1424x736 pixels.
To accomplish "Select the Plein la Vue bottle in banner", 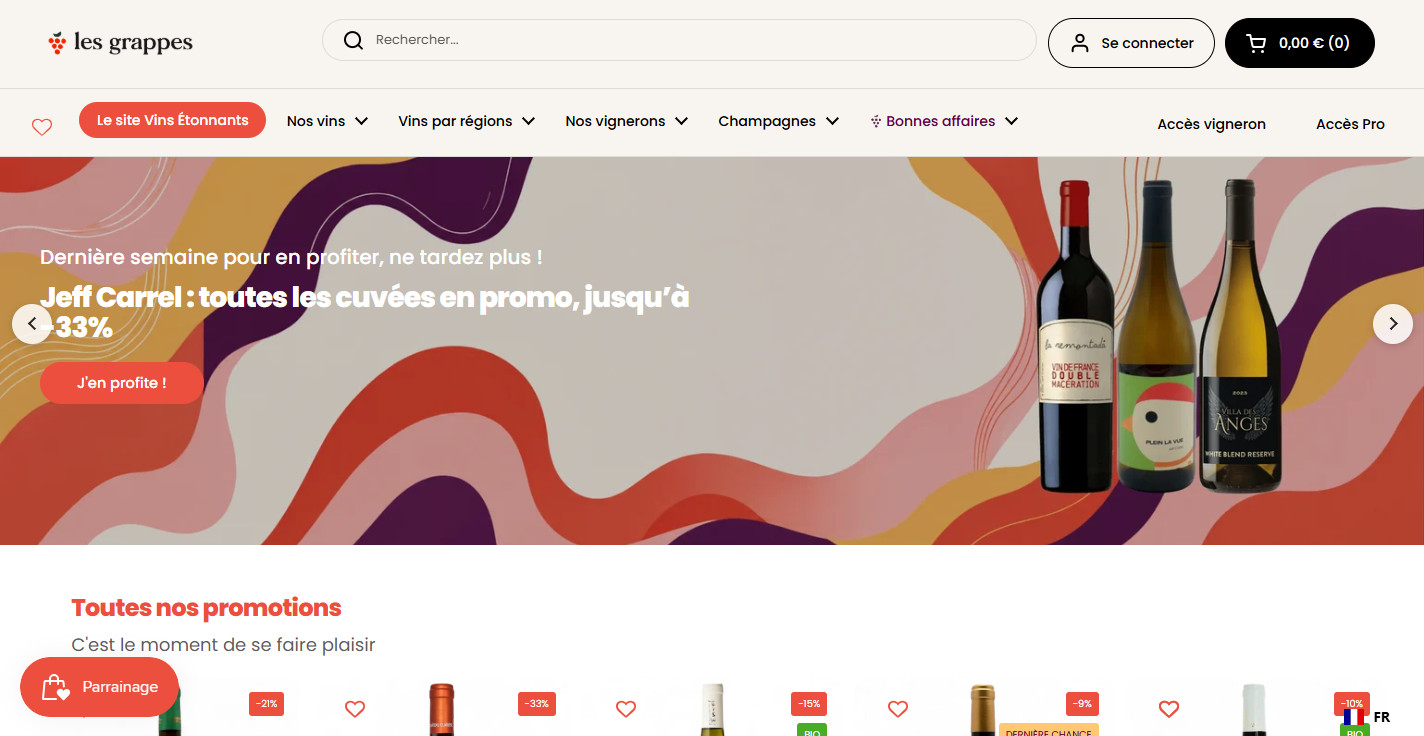I will [1157, 335].
